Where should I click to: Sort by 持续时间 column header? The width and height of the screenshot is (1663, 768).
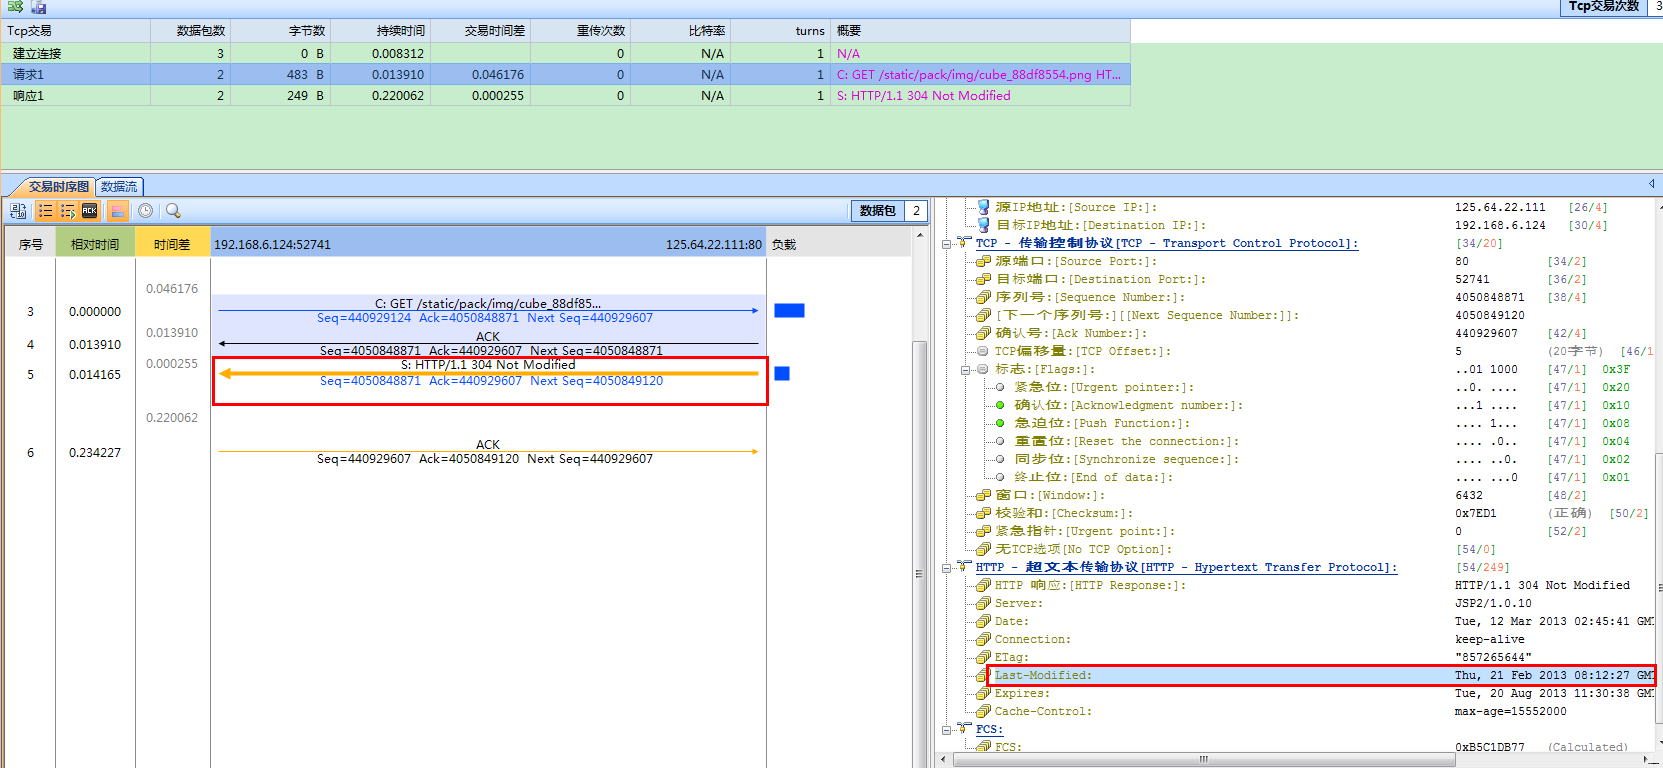(380, 31)
